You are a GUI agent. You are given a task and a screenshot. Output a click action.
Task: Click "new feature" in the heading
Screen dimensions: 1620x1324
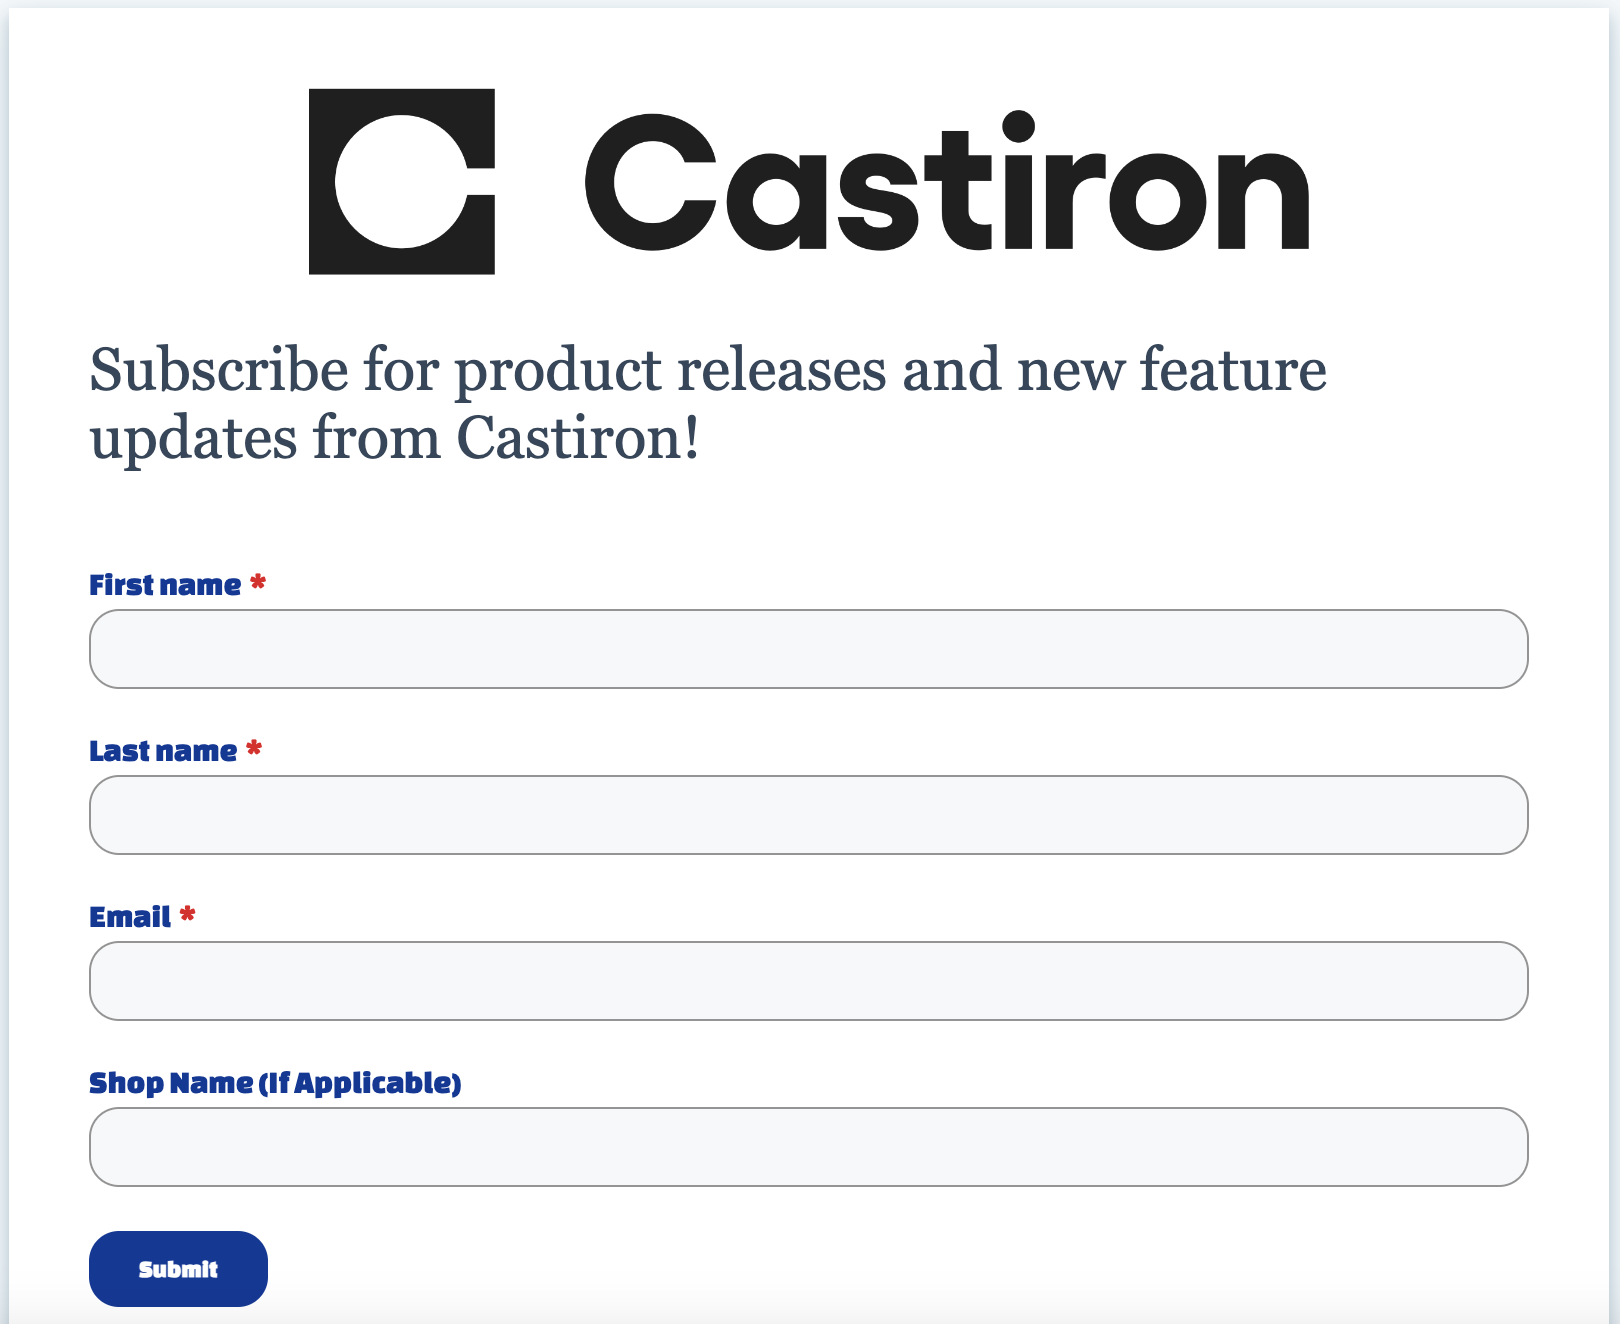click(x=1172, y=370)
